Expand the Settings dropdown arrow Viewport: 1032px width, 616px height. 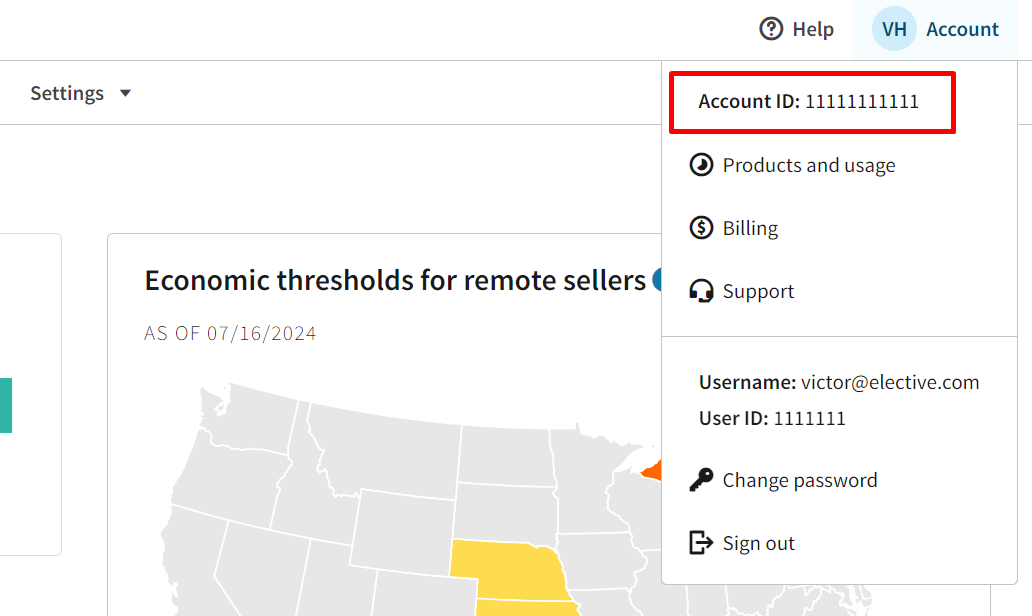pos(125,93)
